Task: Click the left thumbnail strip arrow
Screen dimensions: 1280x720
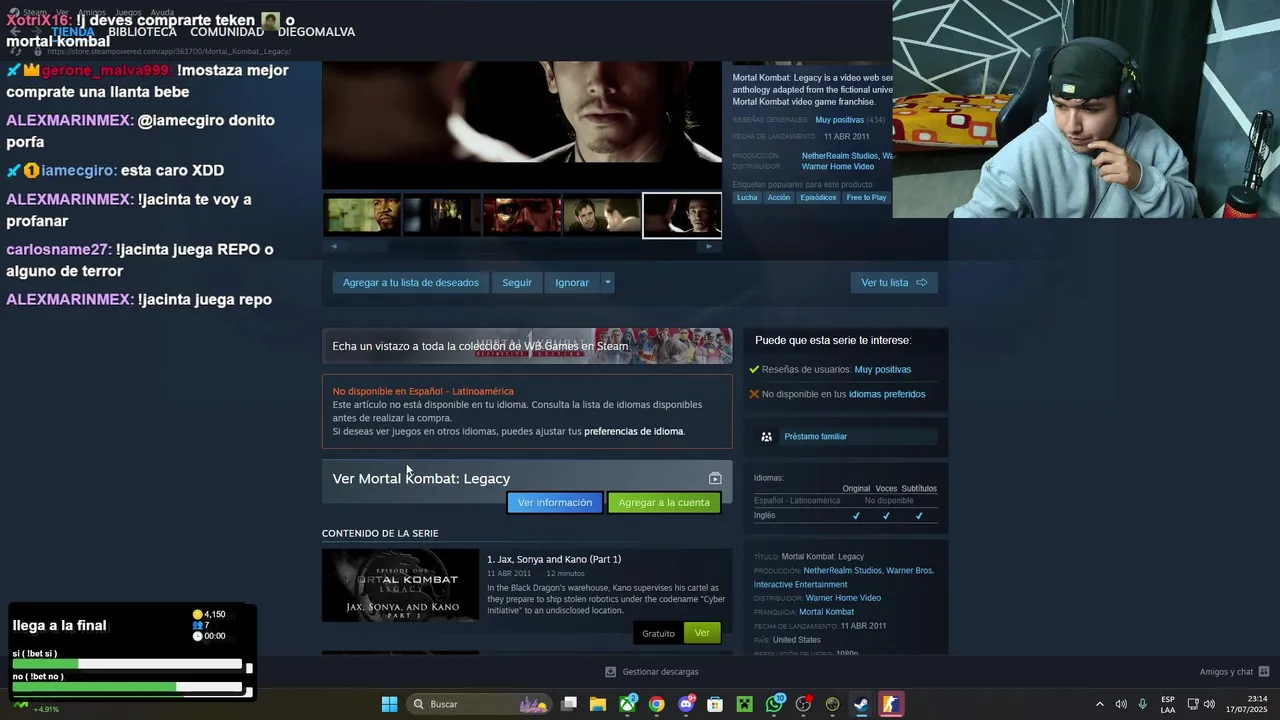Action: pyautogui.click(x=334, y=246)
